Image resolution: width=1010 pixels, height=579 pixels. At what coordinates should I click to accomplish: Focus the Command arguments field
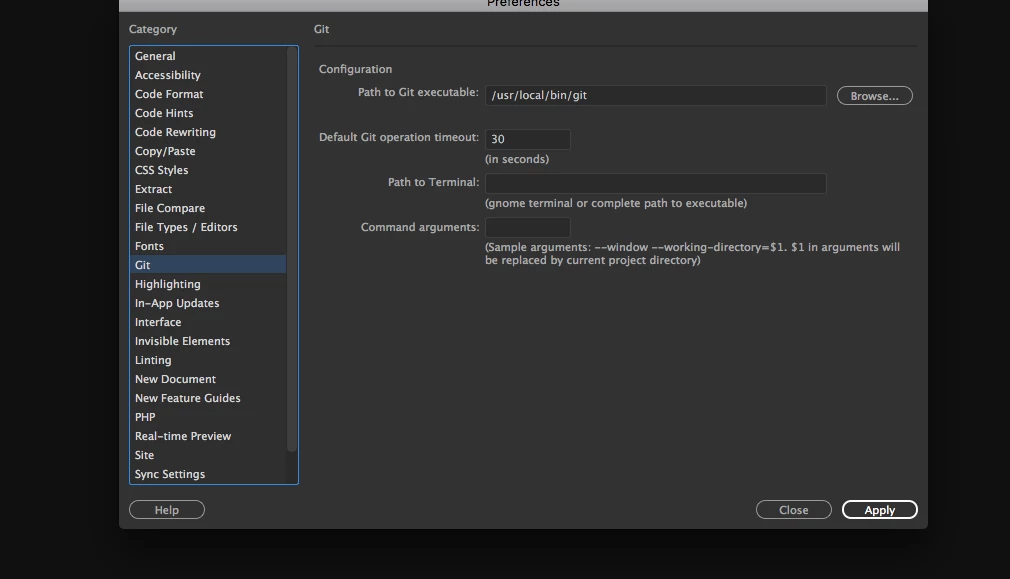pos(528,227)
